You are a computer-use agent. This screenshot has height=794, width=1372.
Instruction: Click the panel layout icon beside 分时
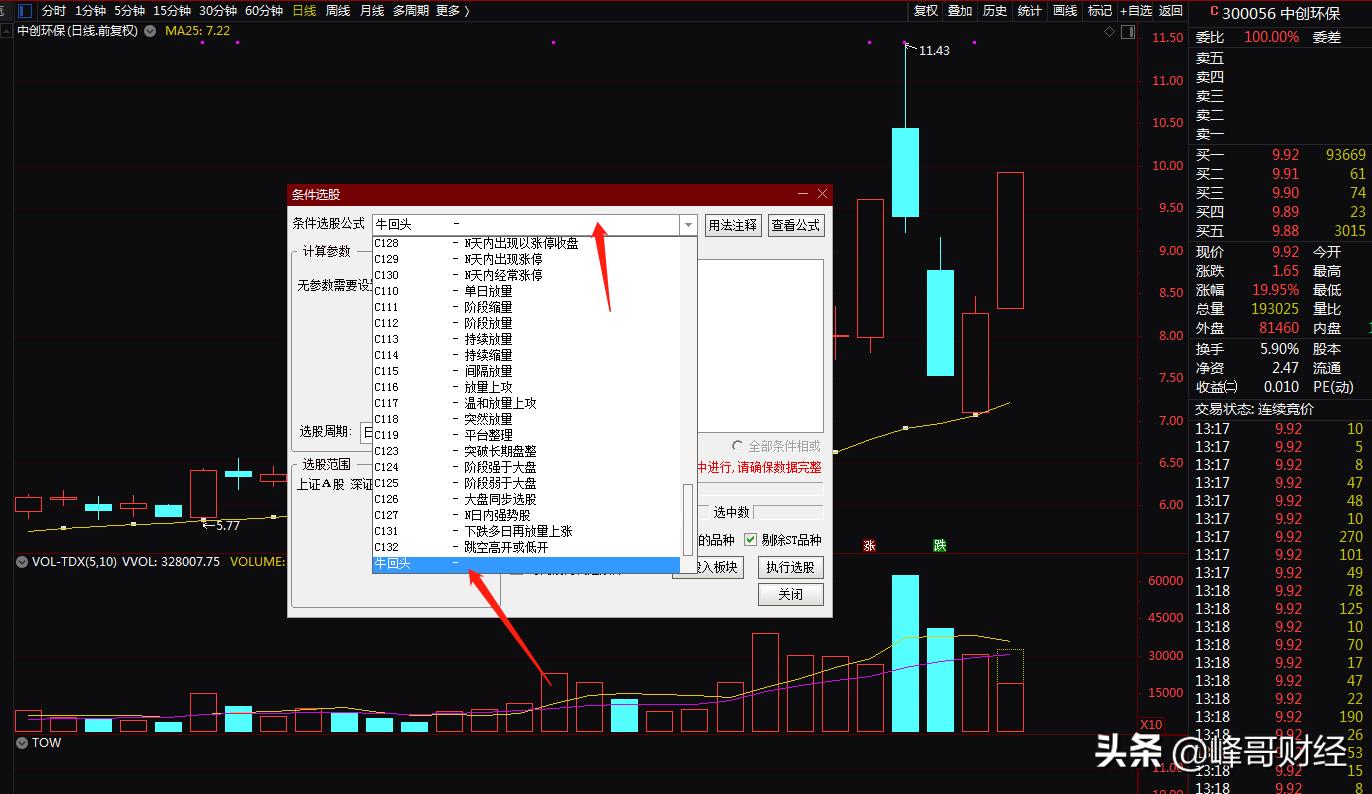coord(25,10)
